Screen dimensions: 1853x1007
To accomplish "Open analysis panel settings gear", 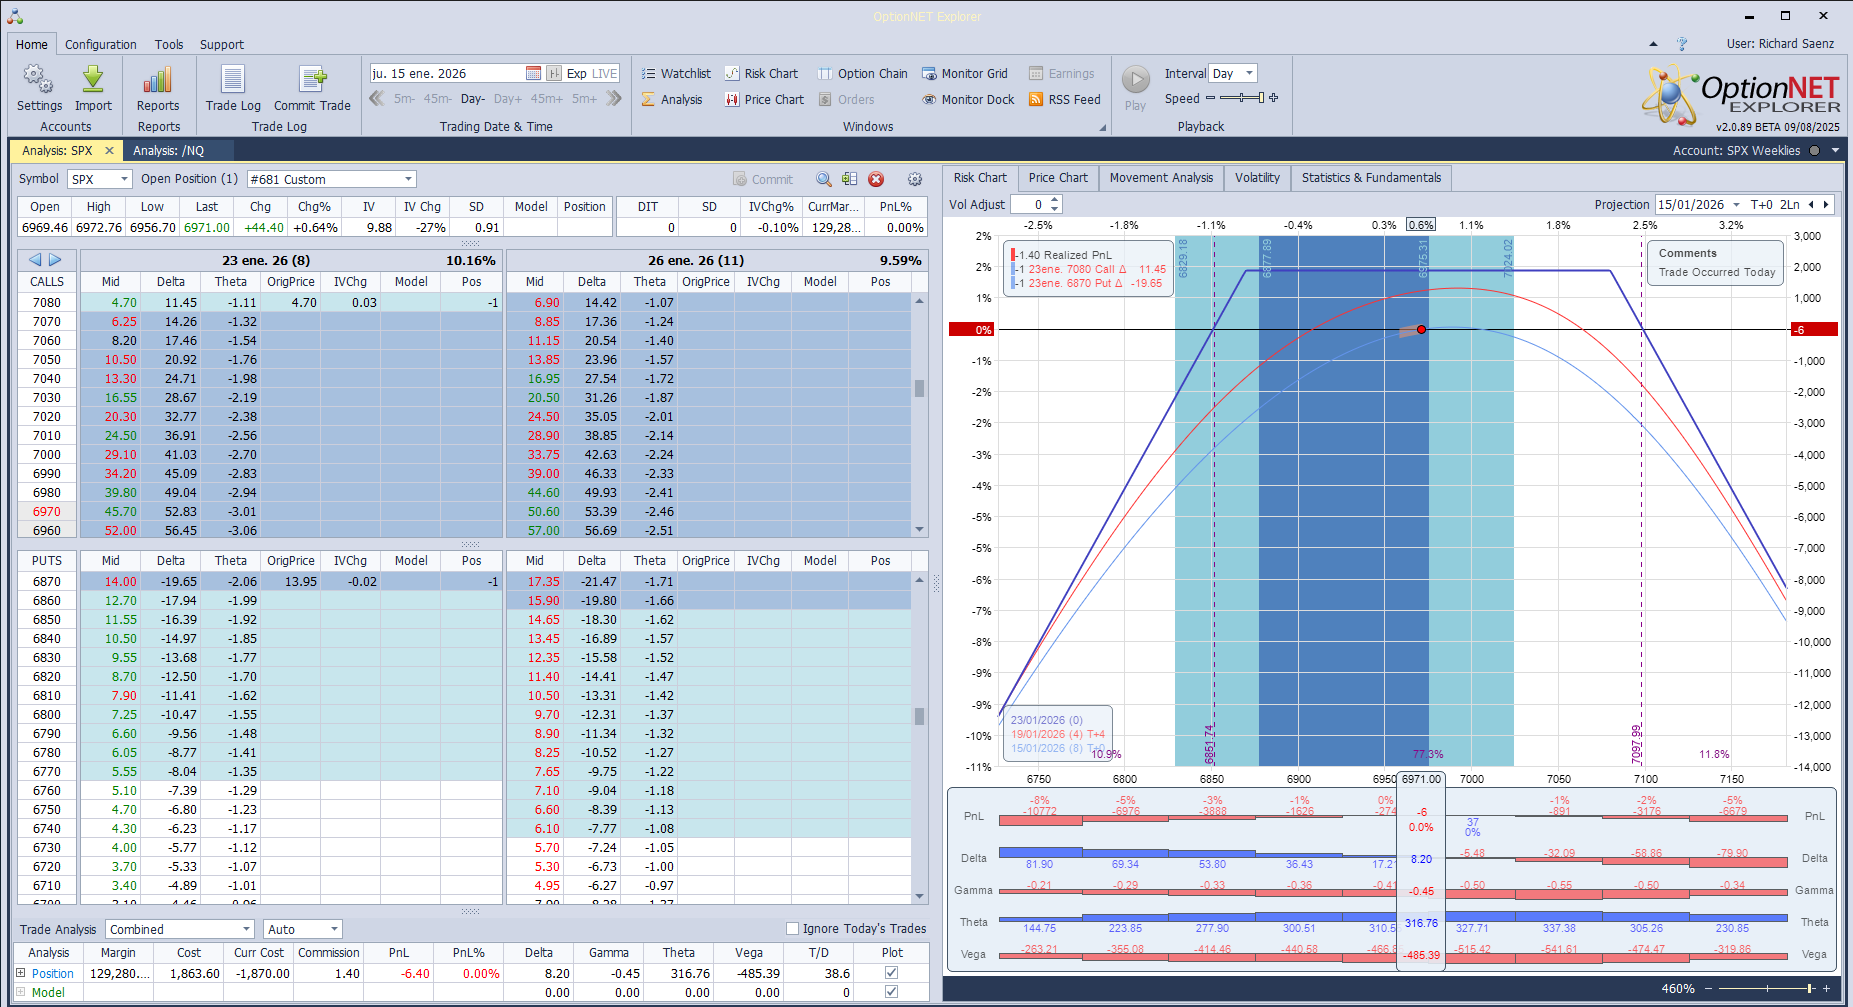I will [x=915, y=179].
